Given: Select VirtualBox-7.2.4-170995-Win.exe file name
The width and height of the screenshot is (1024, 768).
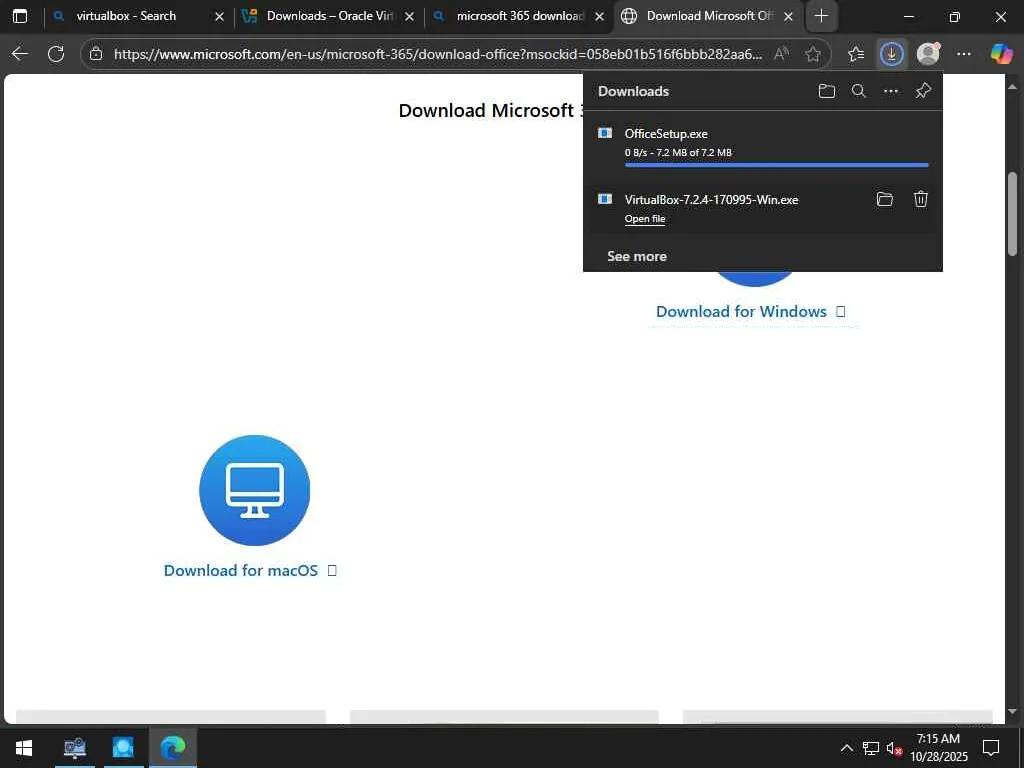Looking at the screenshot, I should pos(711,200).
